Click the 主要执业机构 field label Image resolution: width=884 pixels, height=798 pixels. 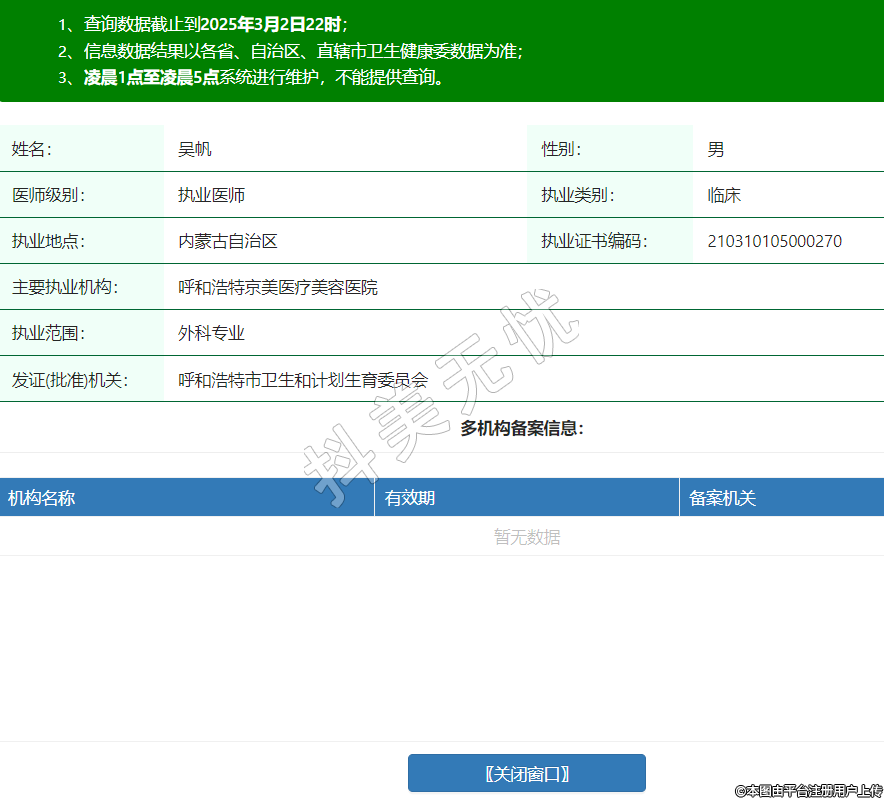coord(65,288)
